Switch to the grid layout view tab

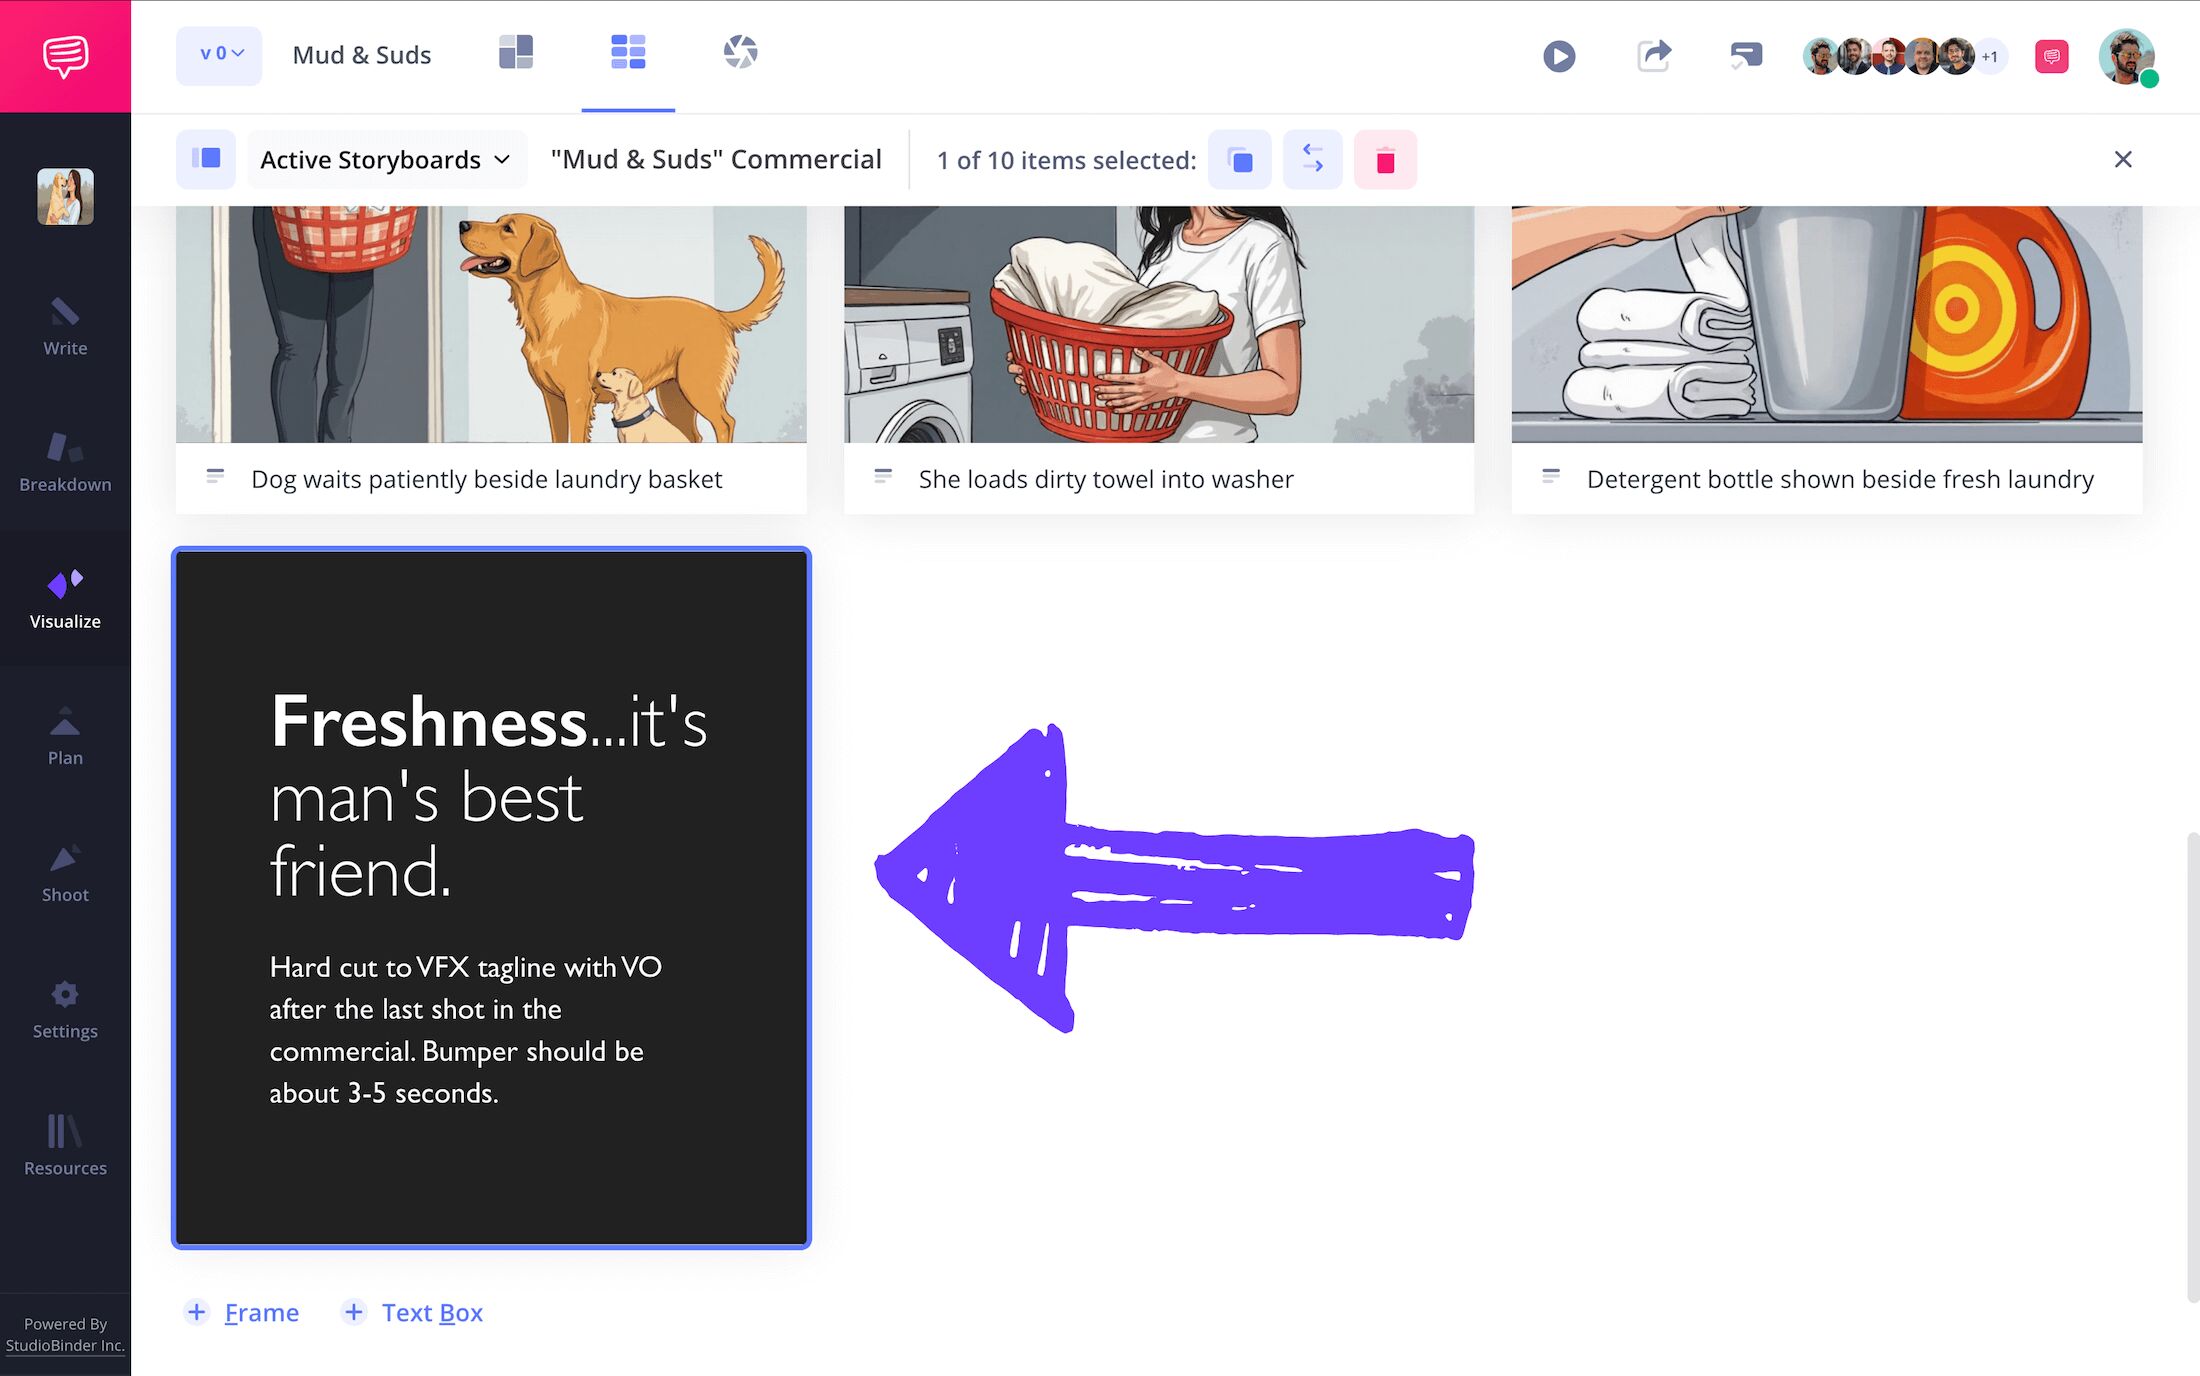(x=628, y=53)
